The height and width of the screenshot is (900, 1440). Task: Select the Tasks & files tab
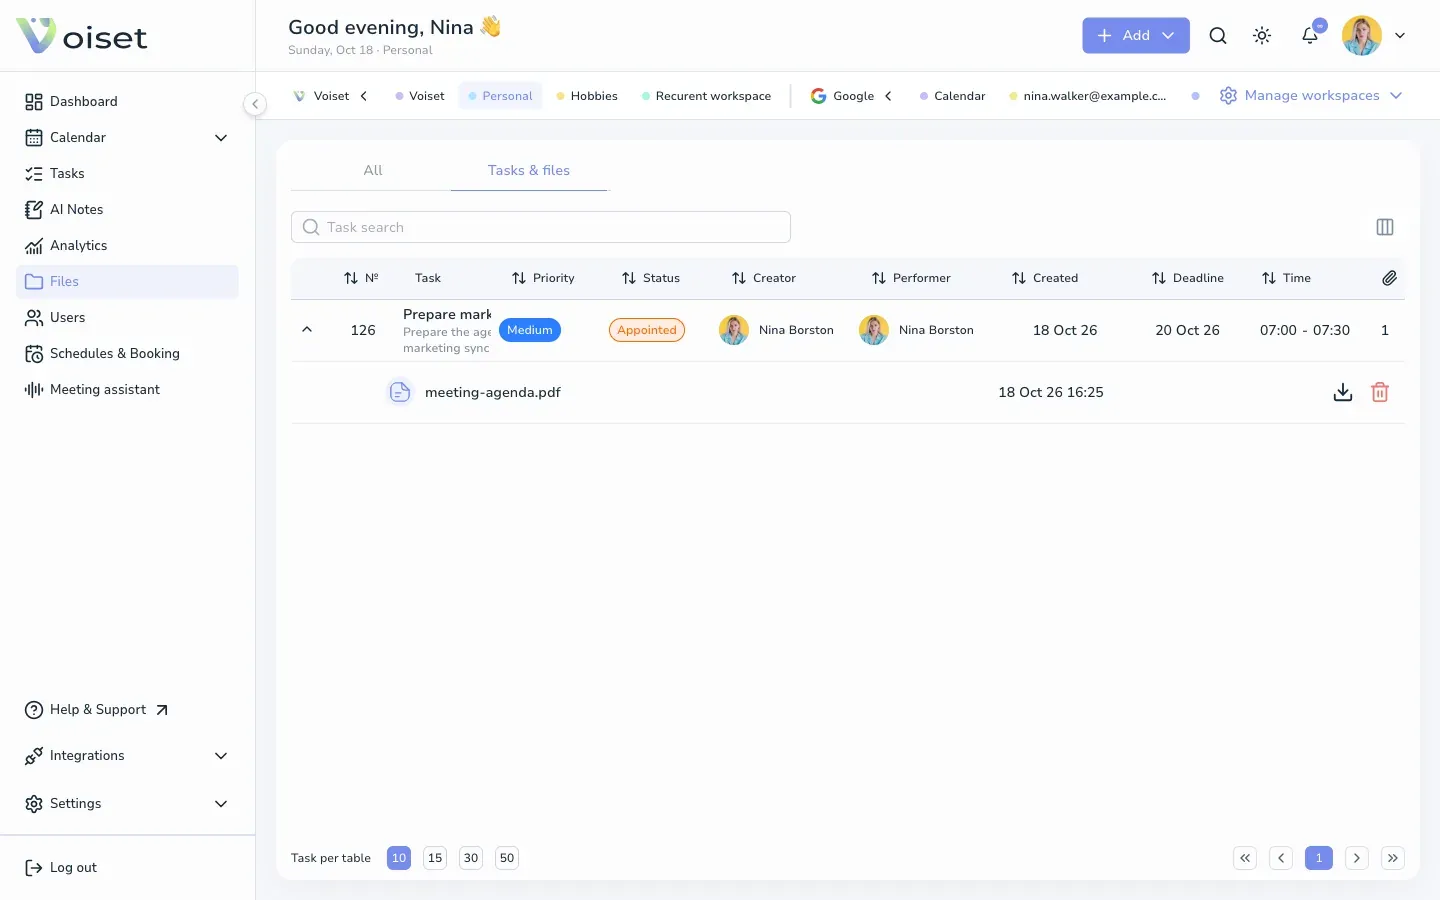point(529,171)
